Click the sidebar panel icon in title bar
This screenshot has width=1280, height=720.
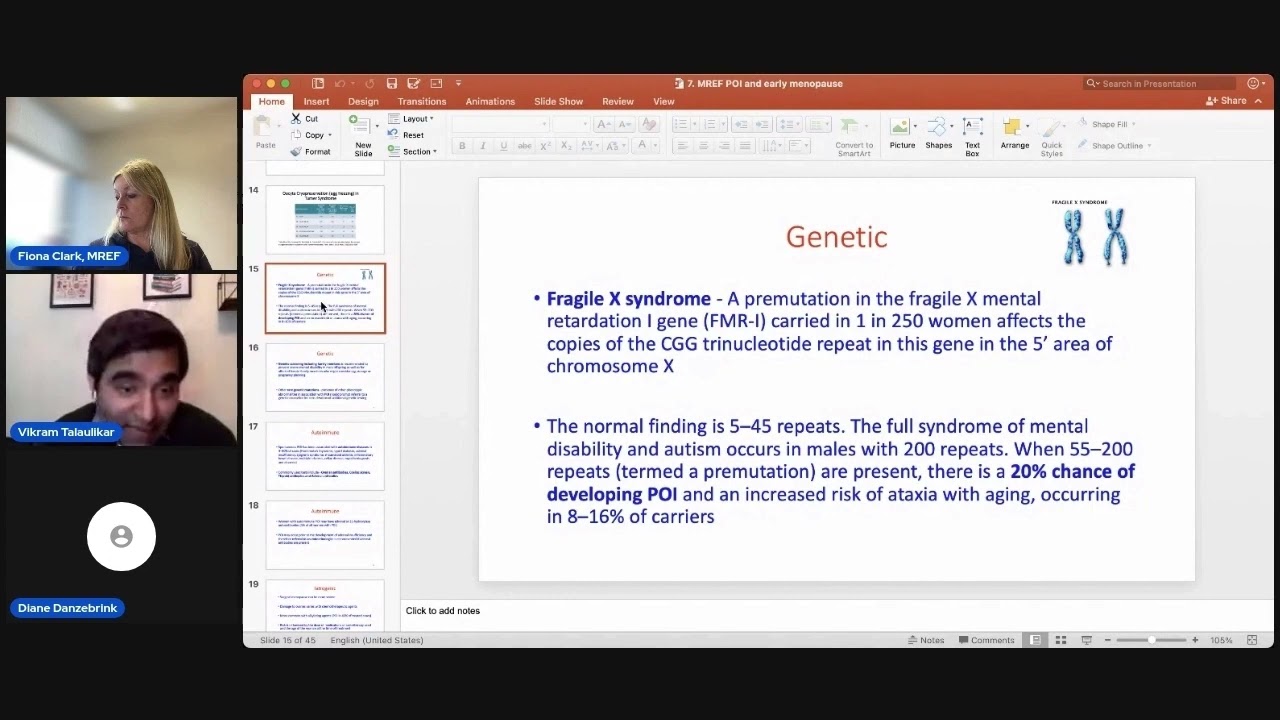click(318, 83)
